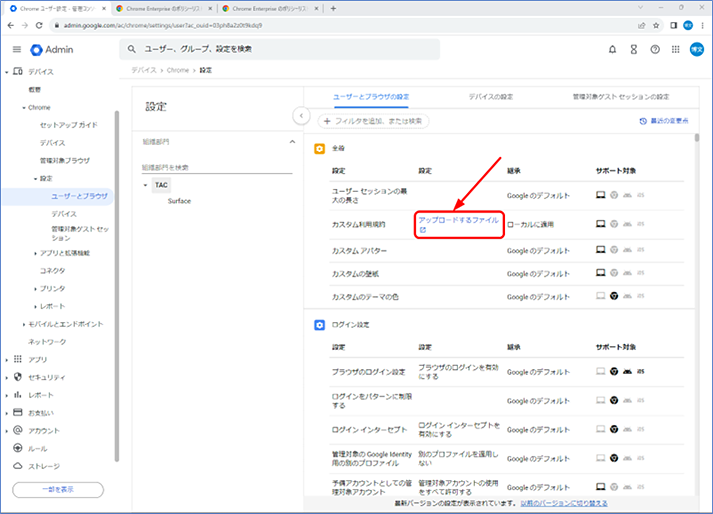Viewport: 713px width, 514px height.
Task: Collapse the デバイス sidebar section
Action: point(6,72)
